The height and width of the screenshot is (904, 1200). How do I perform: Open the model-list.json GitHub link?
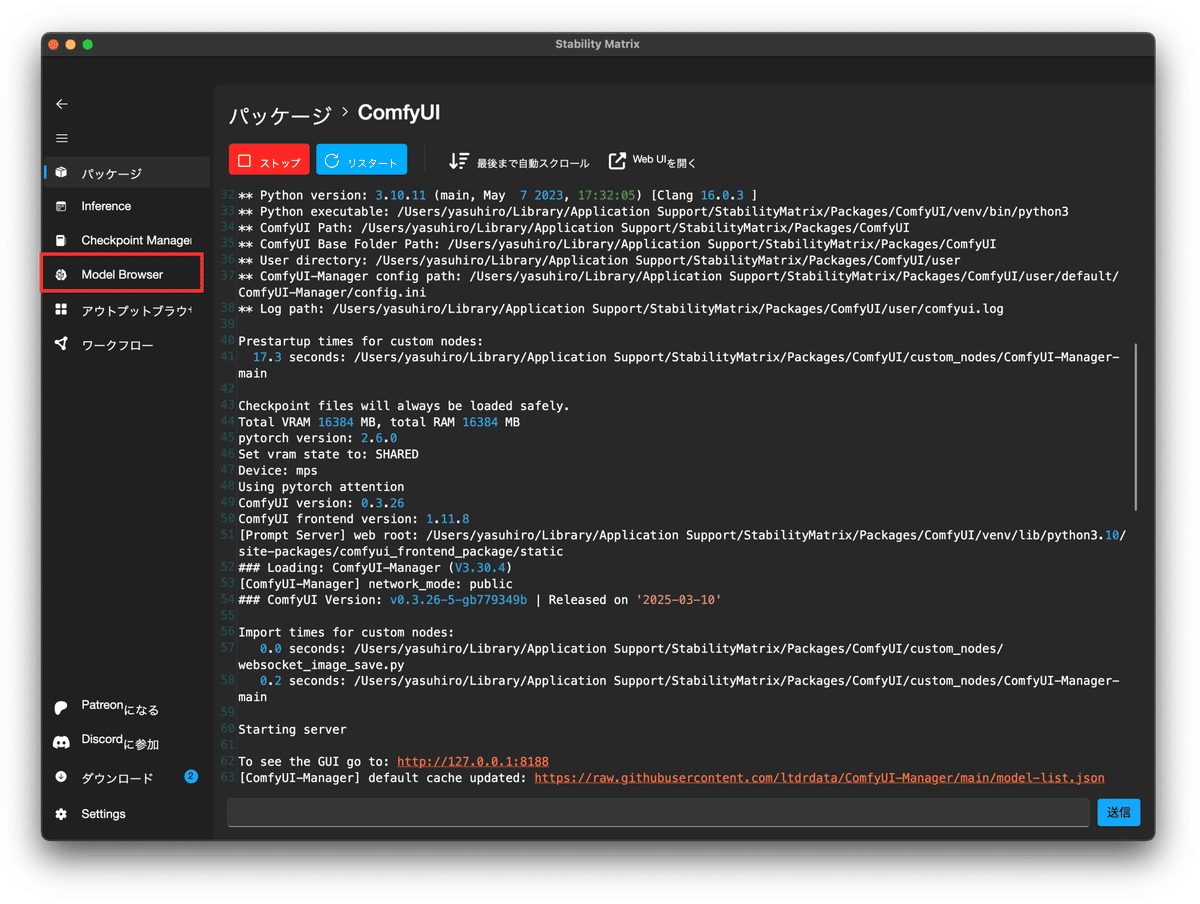coord(819,777)
